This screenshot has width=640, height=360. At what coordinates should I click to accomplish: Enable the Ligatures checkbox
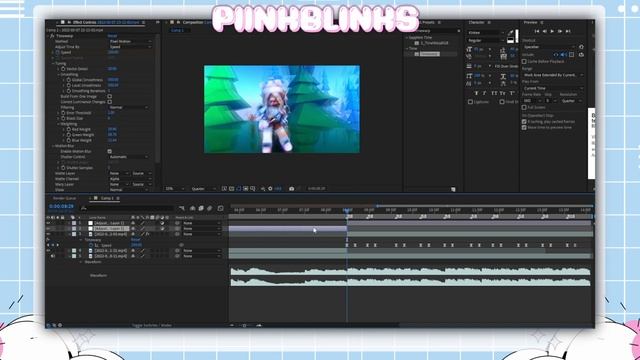470,102
